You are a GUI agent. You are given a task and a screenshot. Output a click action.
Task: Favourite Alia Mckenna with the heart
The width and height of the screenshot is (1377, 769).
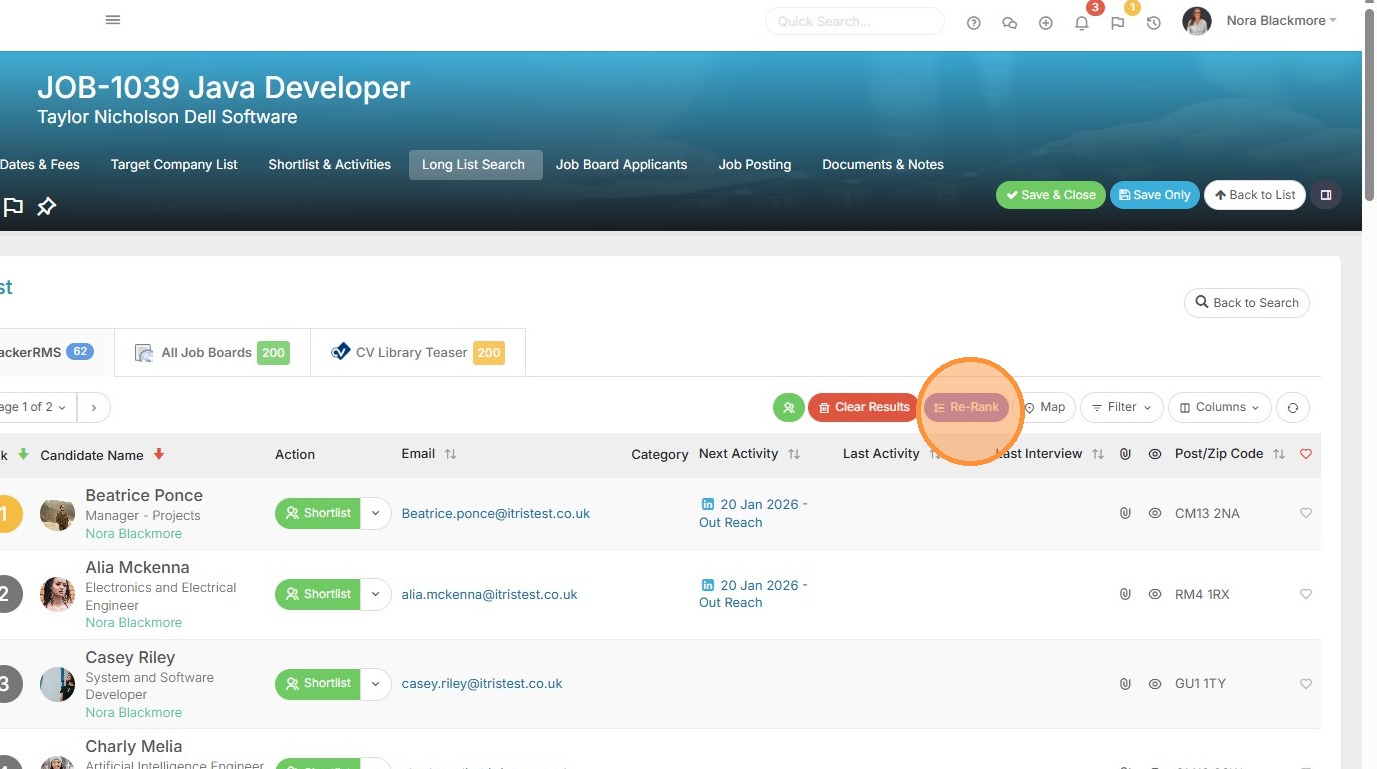coord(1305,594)
